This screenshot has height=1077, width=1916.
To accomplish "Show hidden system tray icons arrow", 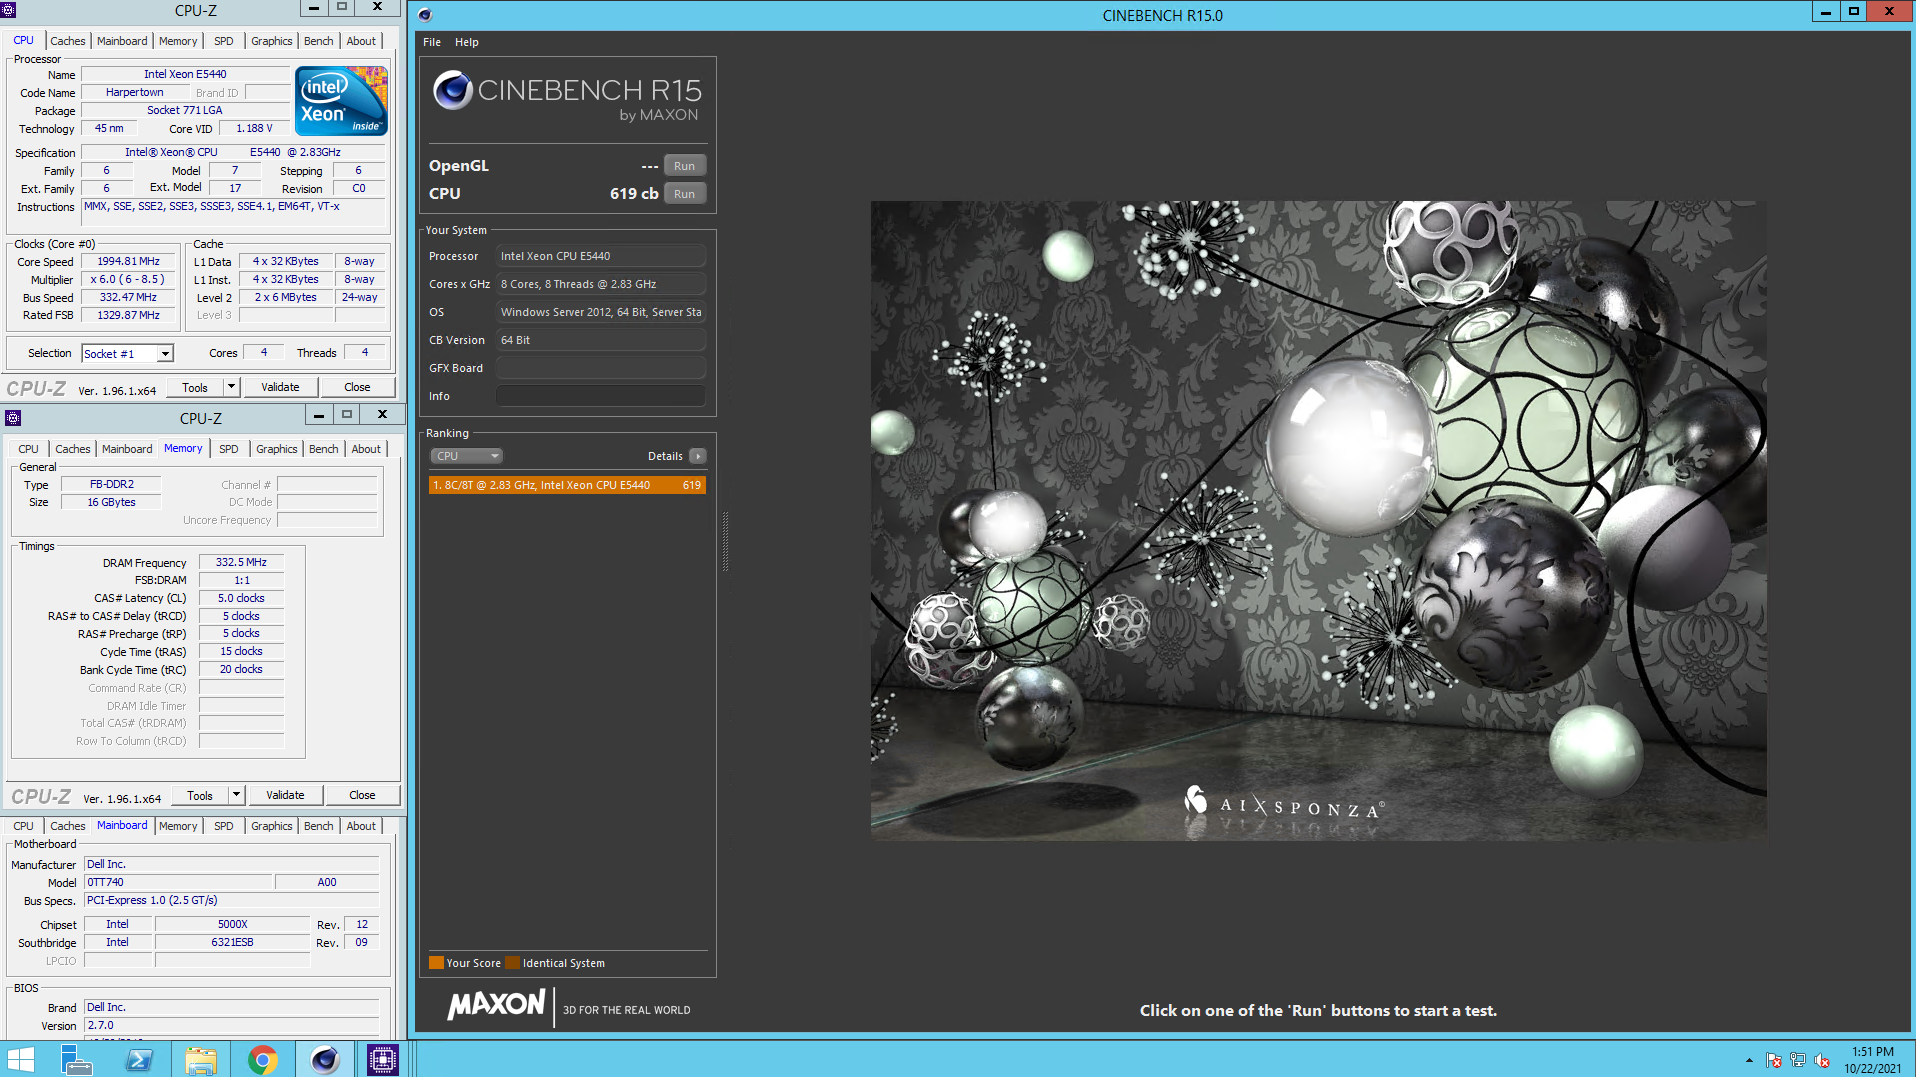I will [x=1749, y=1060].
